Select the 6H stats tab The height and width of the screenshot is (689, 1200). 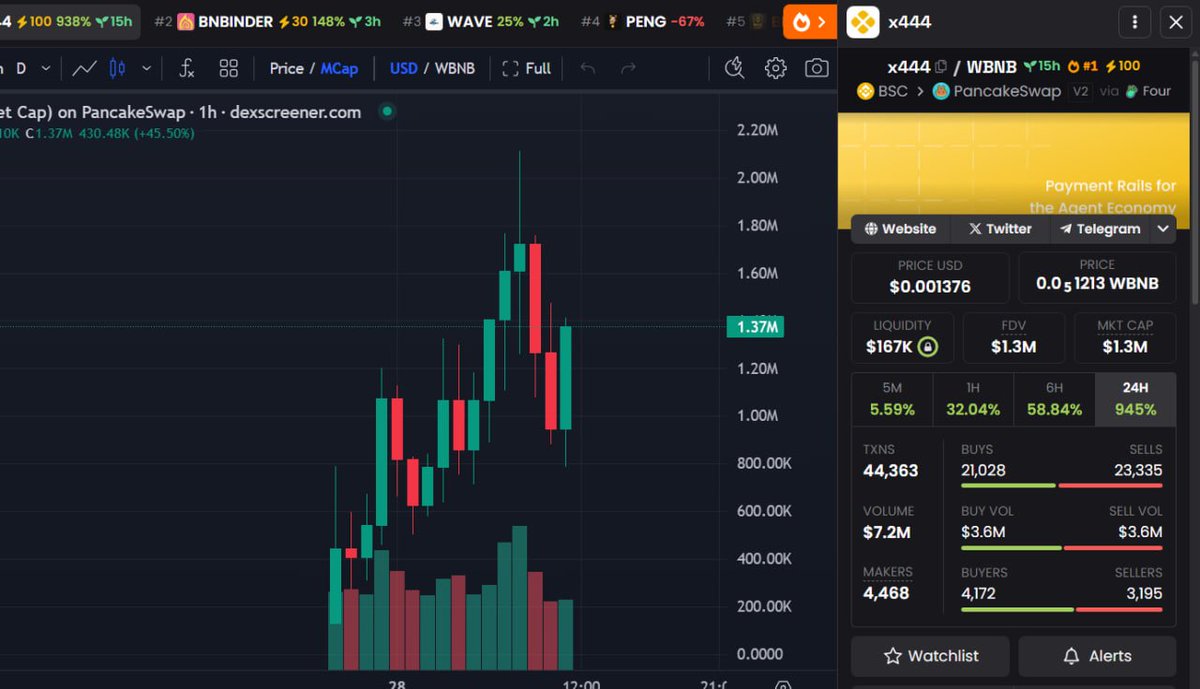[1054, 399]
